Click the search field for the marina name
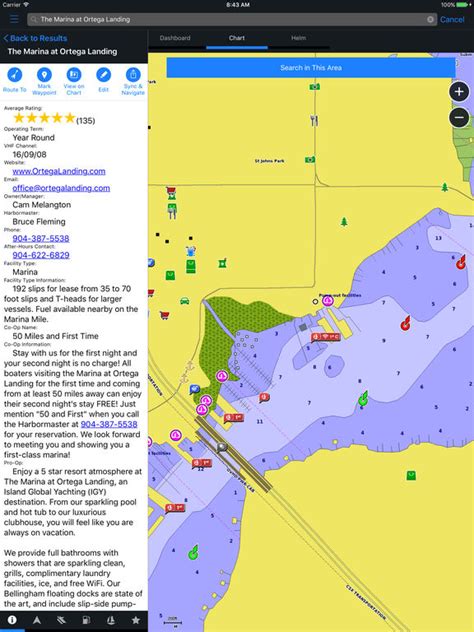474x632 pixels. (232, 19)
